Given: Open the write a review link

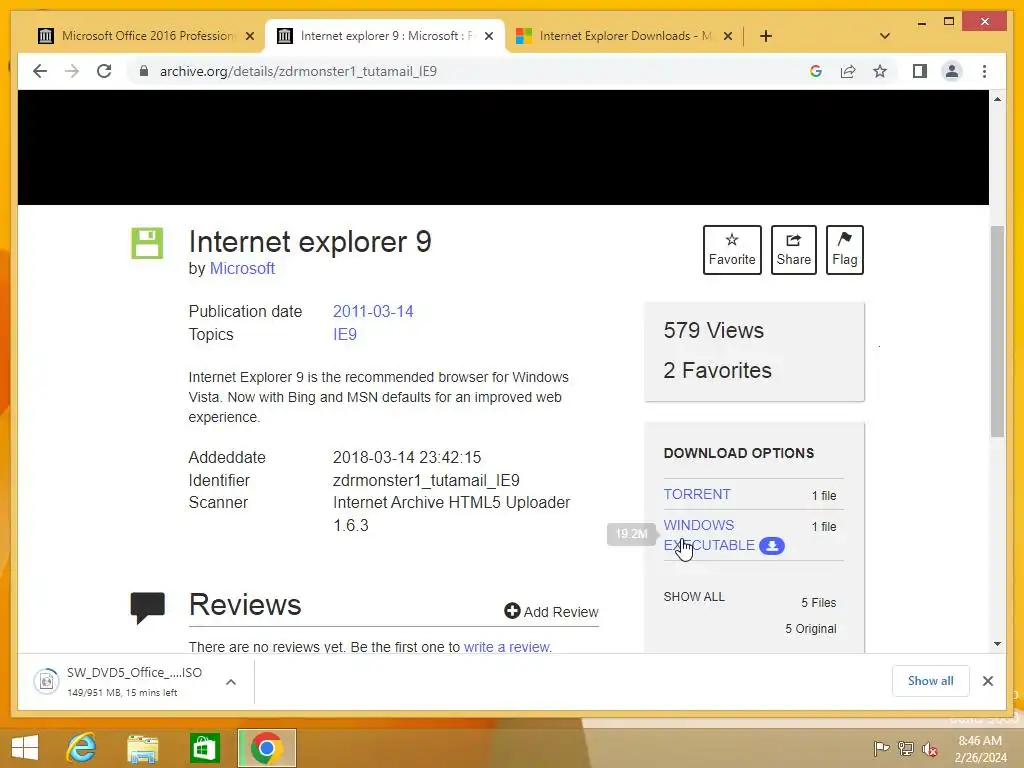Looking at the screenshot, I should pyautogui.click(x=507, y=647).
